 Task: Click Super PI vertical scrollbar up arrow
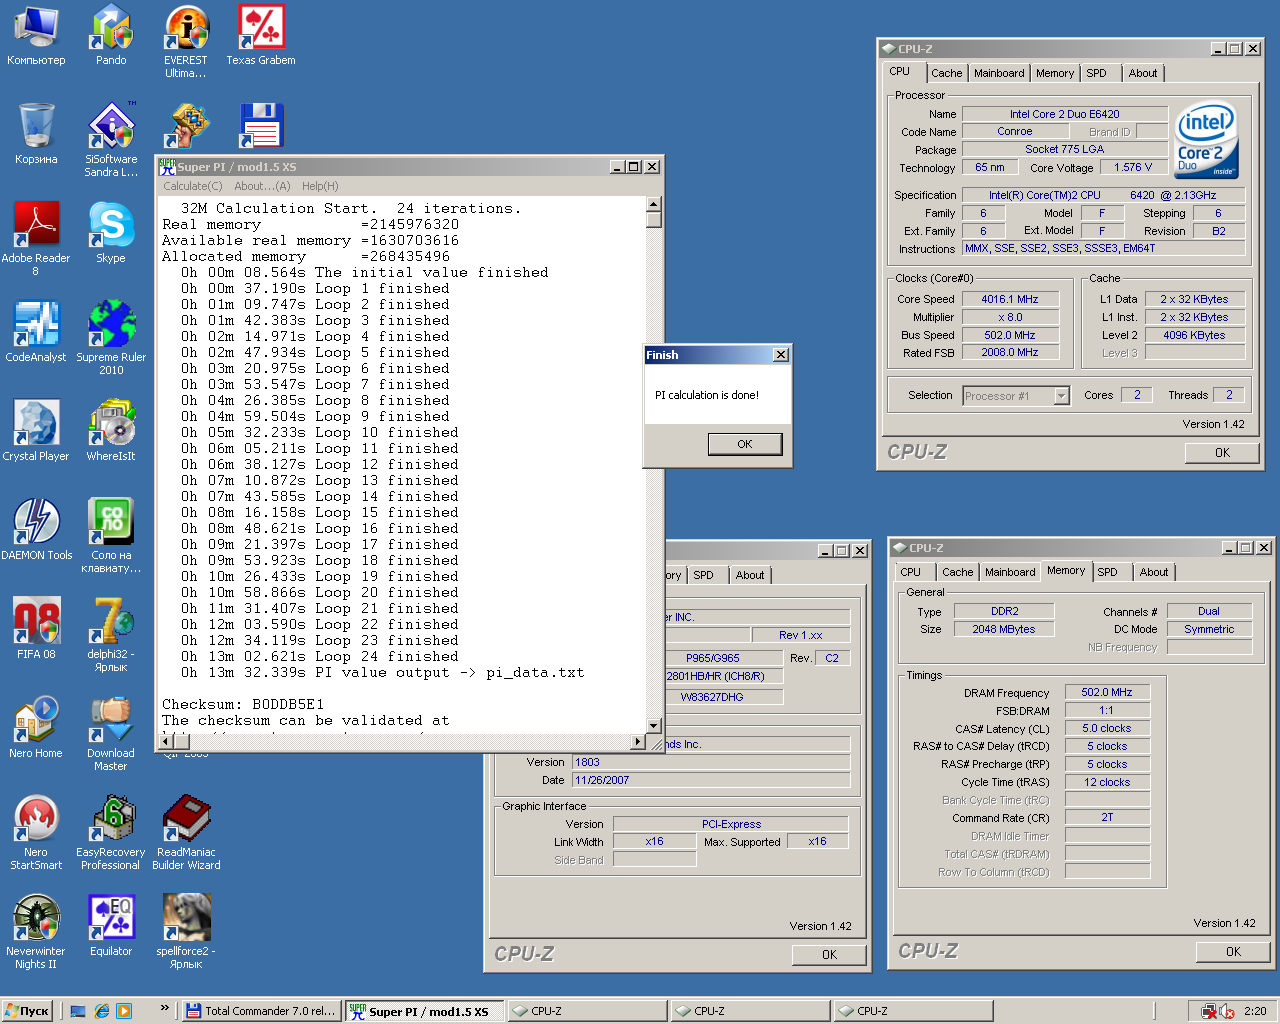click(x=654, y=204)
